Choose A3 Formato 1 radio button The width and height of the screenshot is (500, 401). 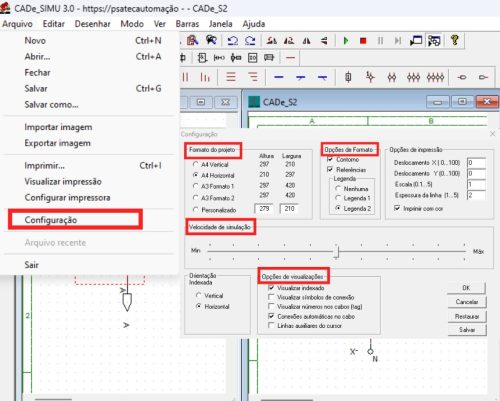196,186
